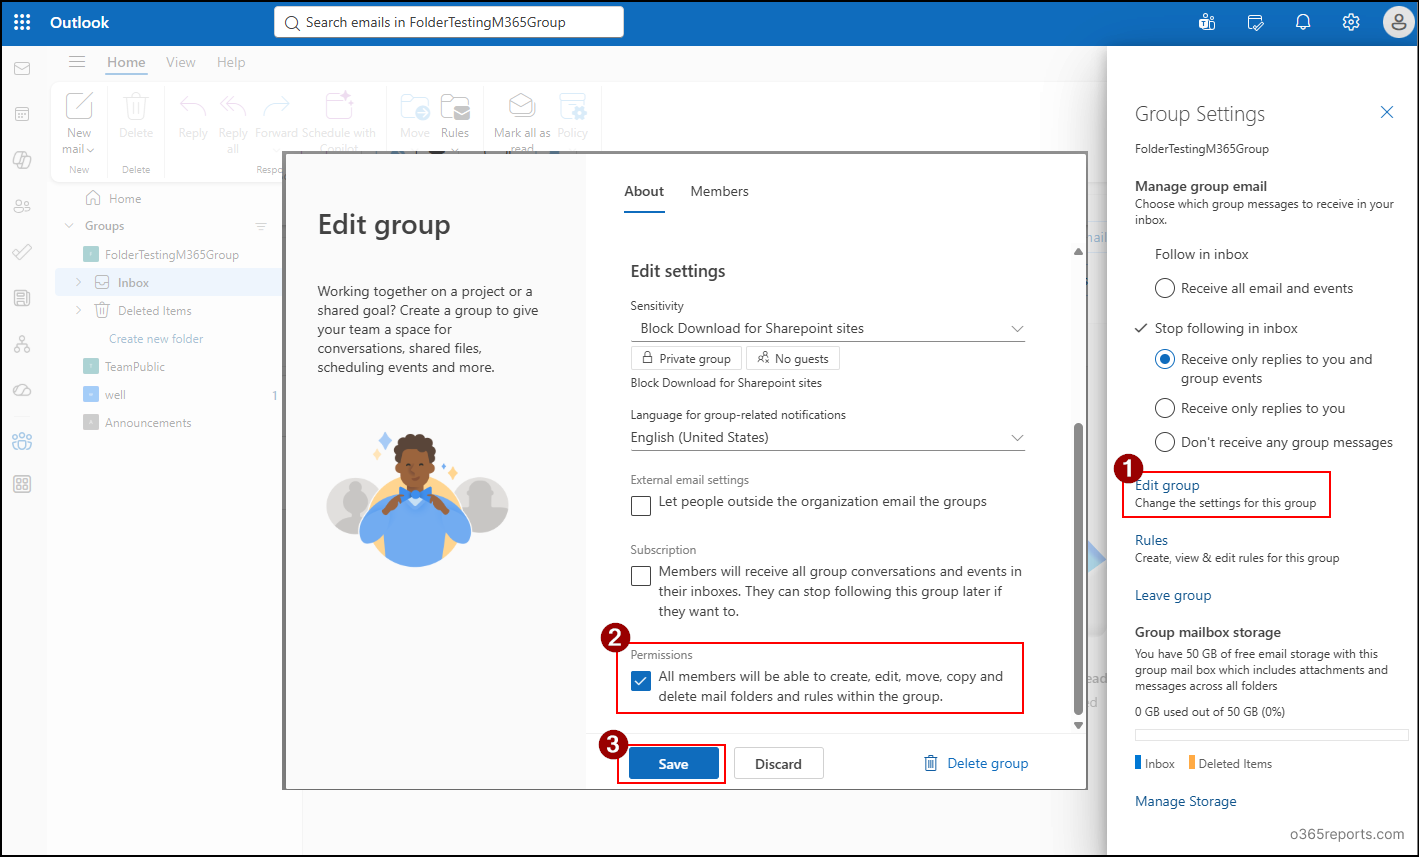Select Receive all email and events

point(1165,288)
